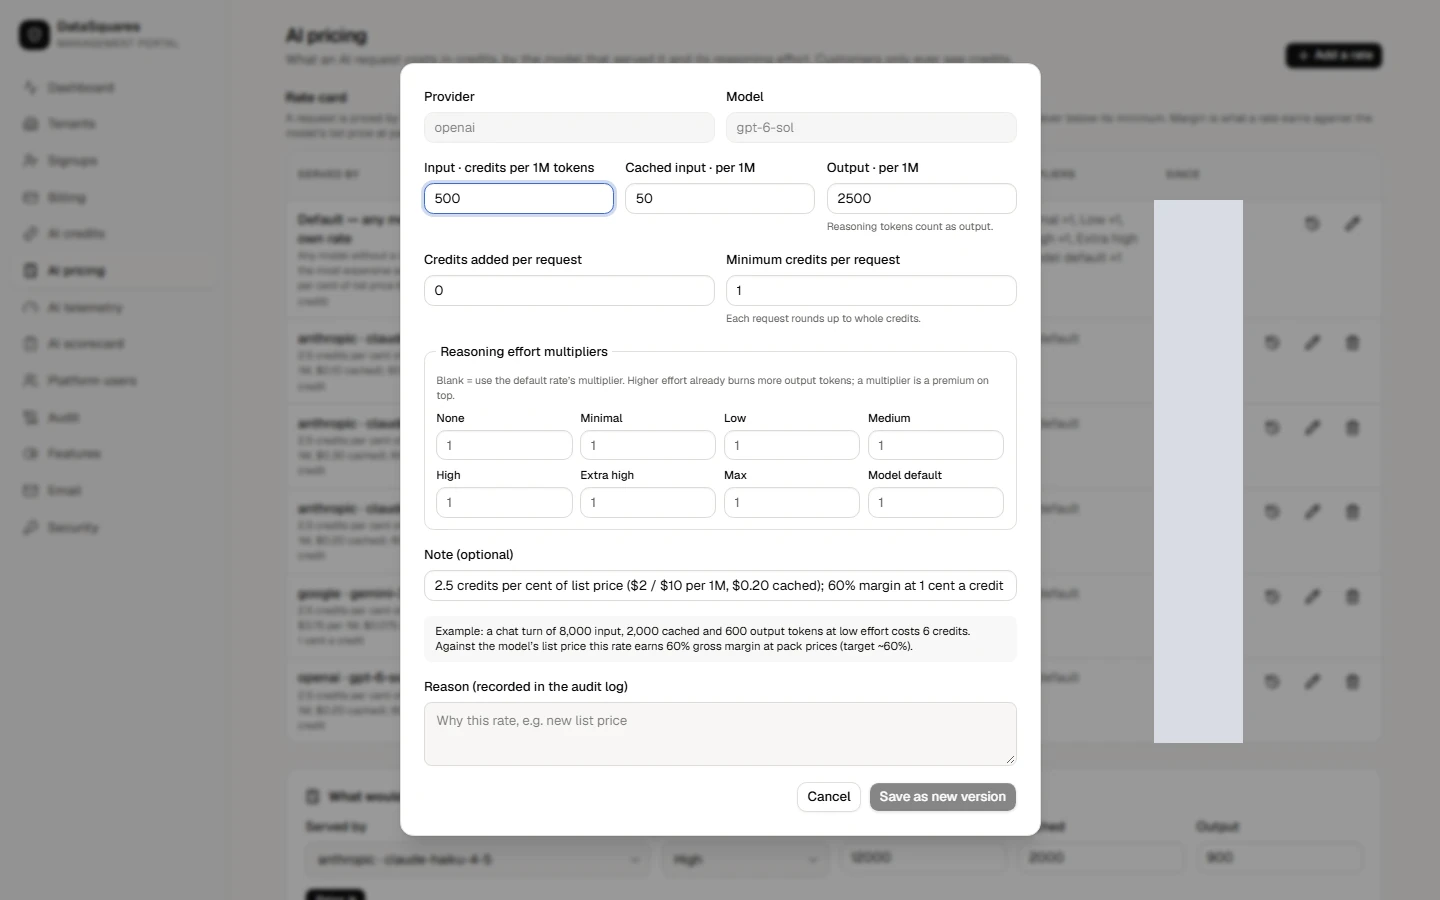Click the Note (optional) text field

click(720, 585)
